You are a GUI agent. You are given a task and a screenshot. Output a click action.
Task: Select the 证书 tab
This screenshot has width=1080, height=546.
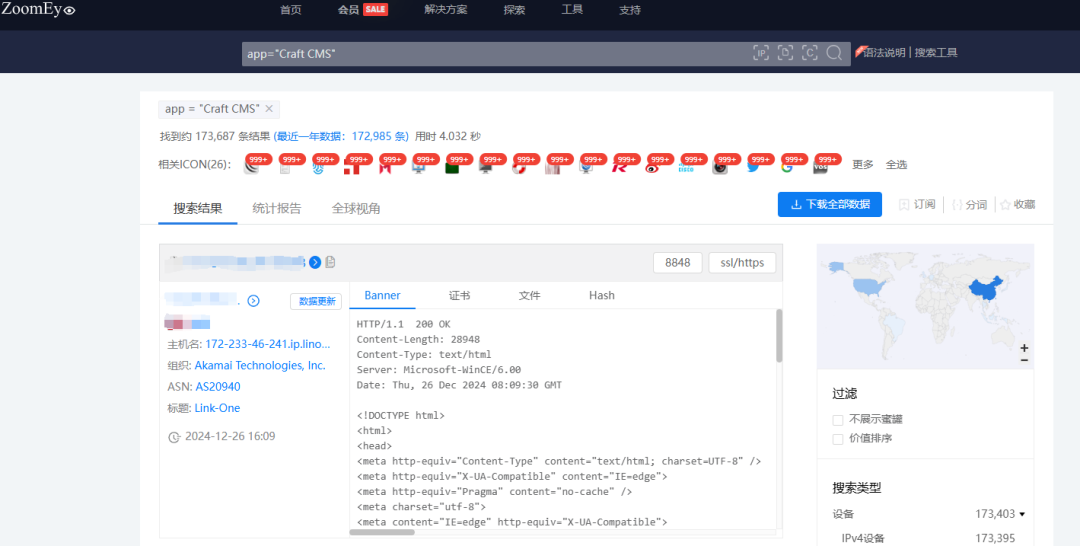[459, 295]
